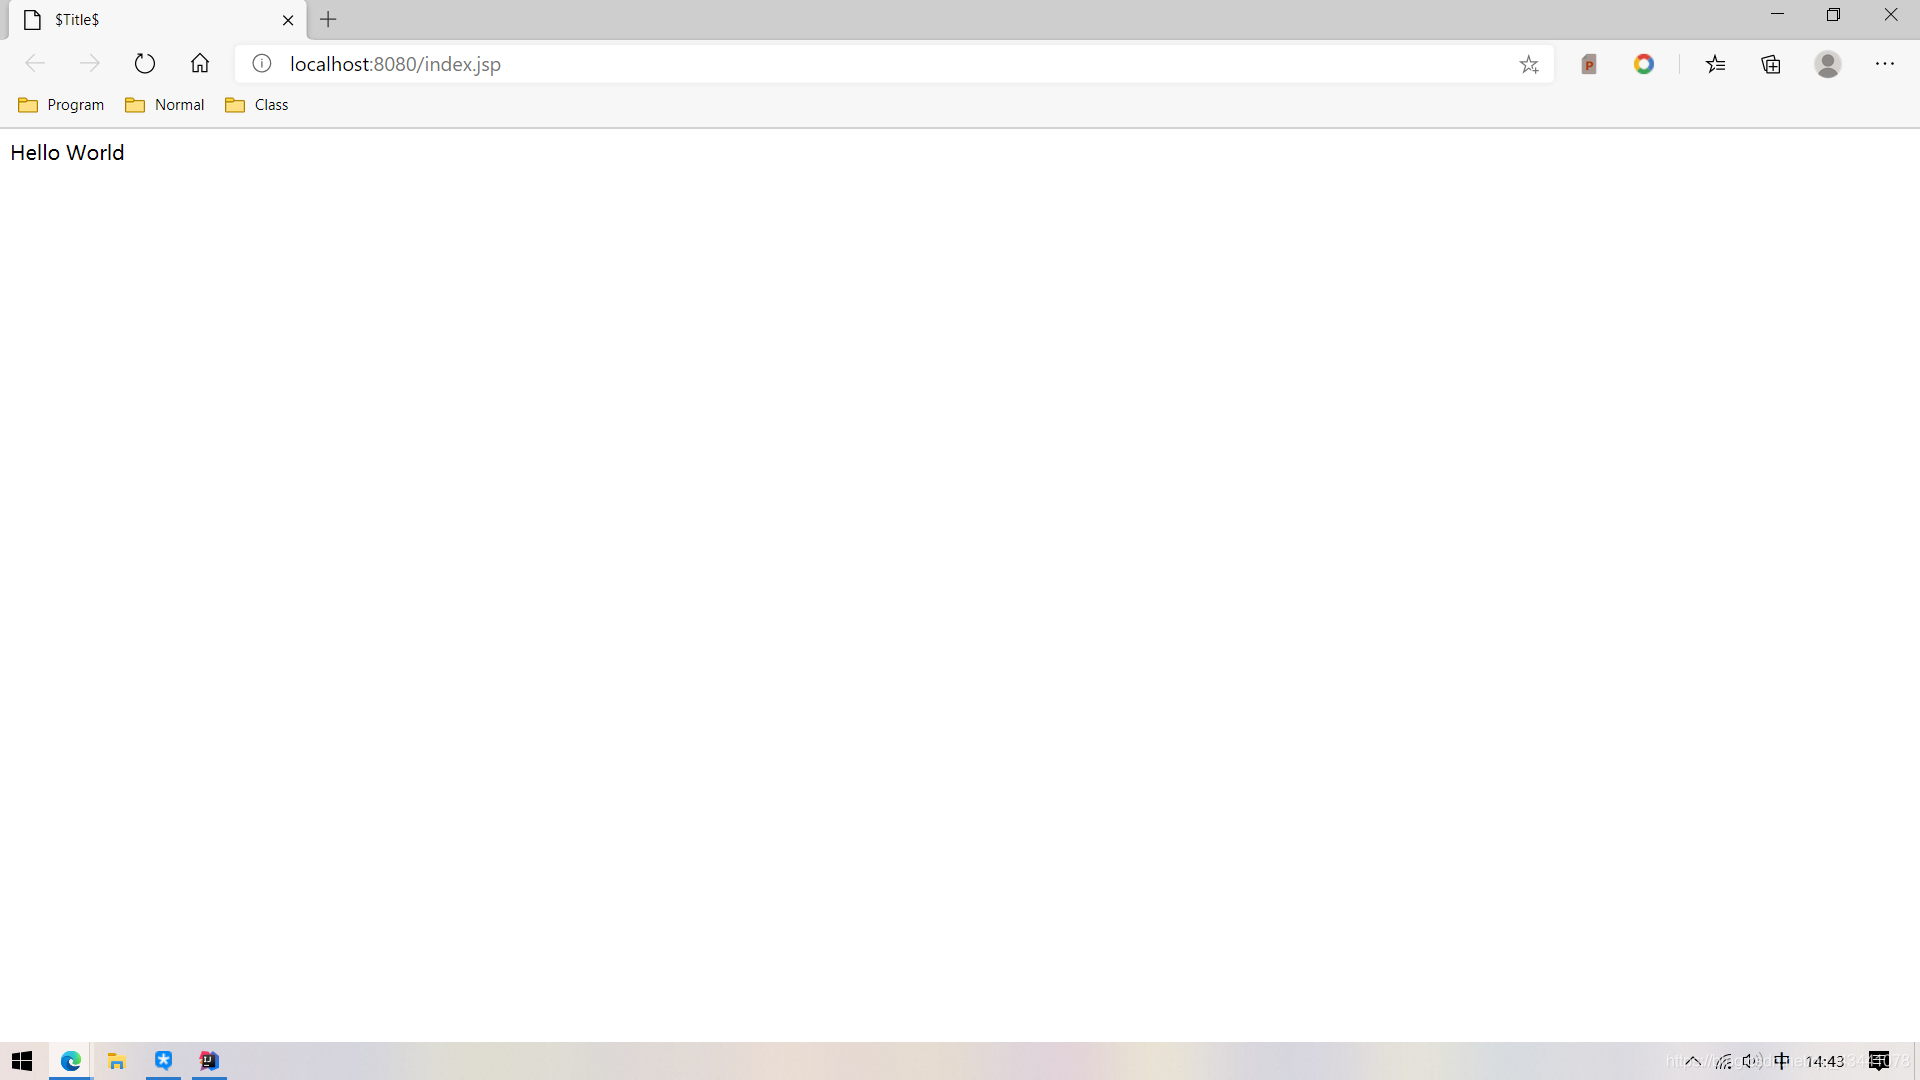Screen dimensions: 1920x1080
Task: Click the new tab plus button
Action: [x=327, y=20]
